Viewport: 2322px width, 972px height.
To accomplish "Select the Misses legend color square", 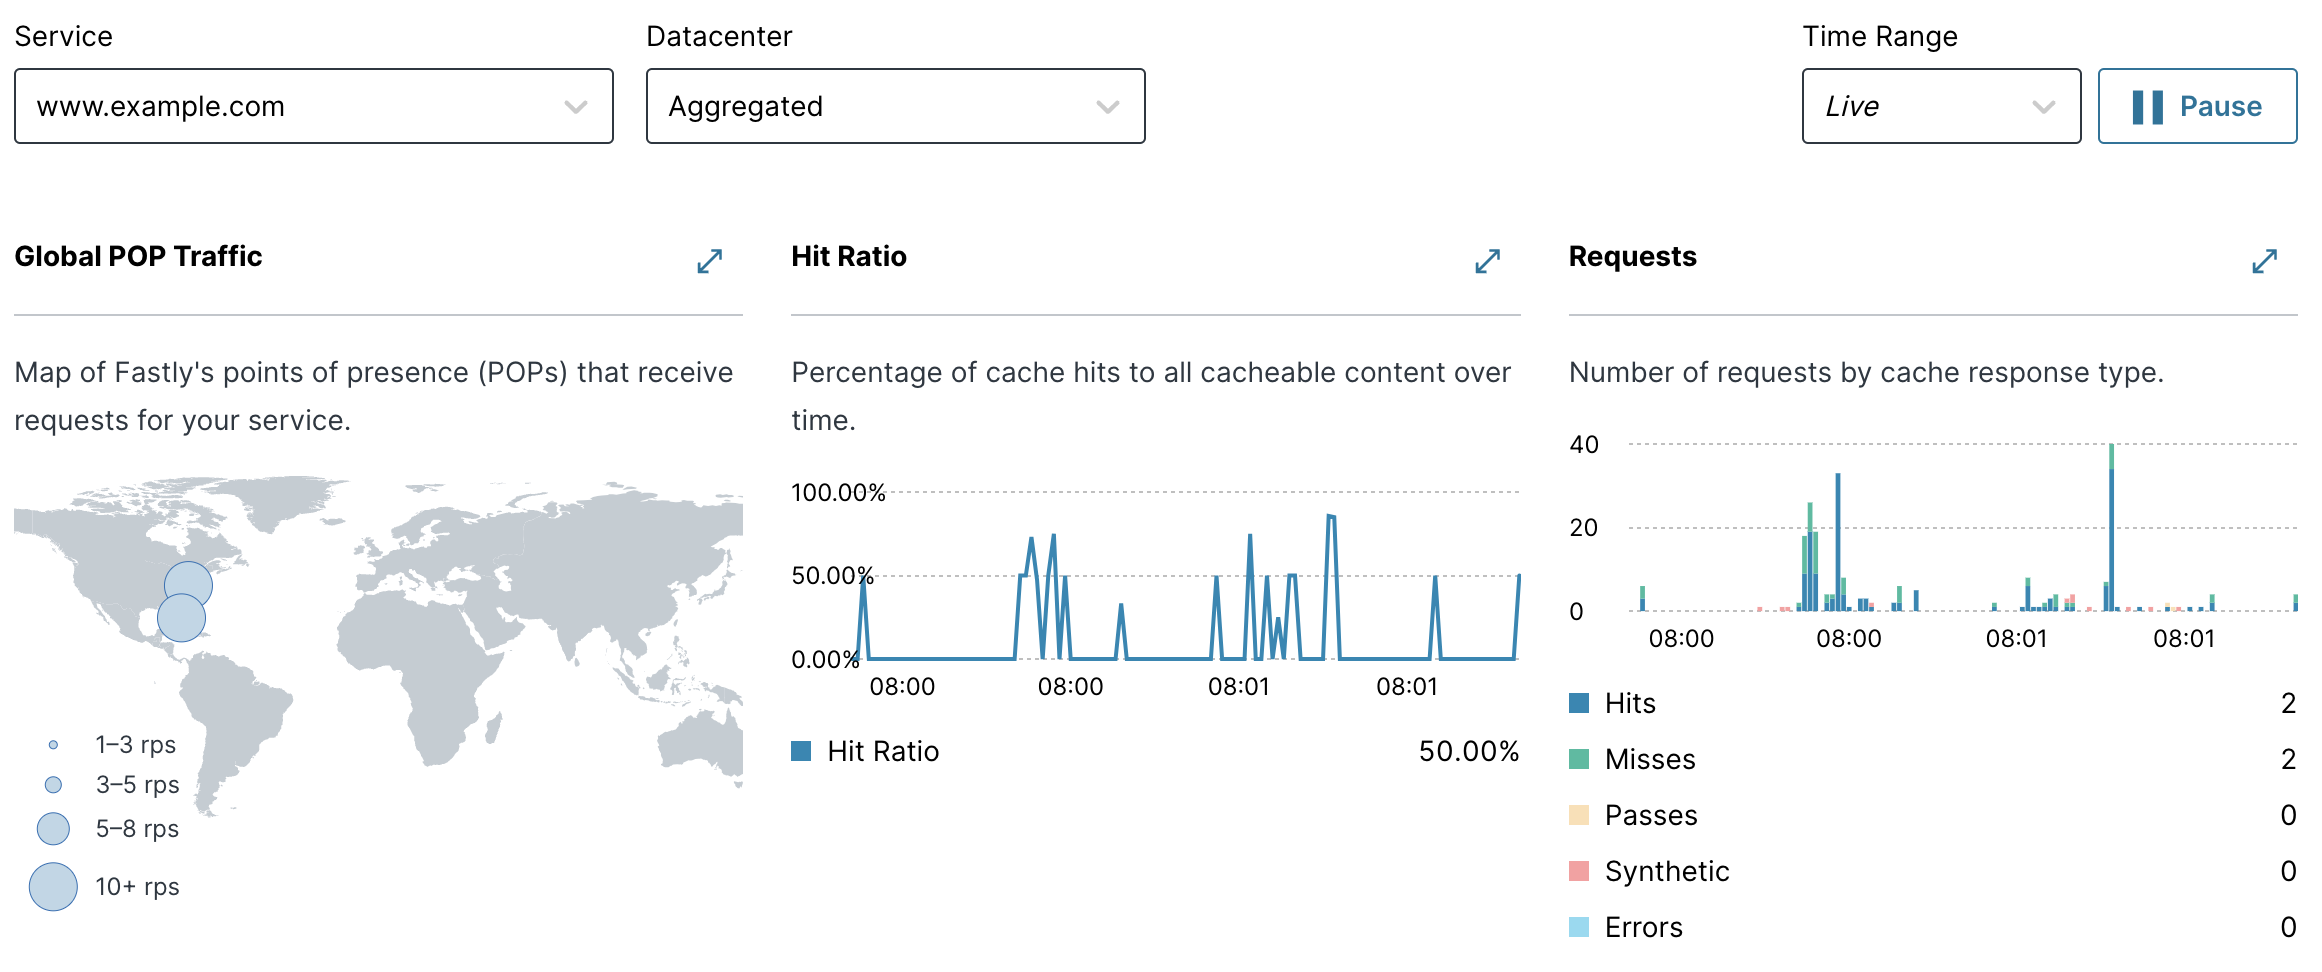I will [x=1580, y=759].
